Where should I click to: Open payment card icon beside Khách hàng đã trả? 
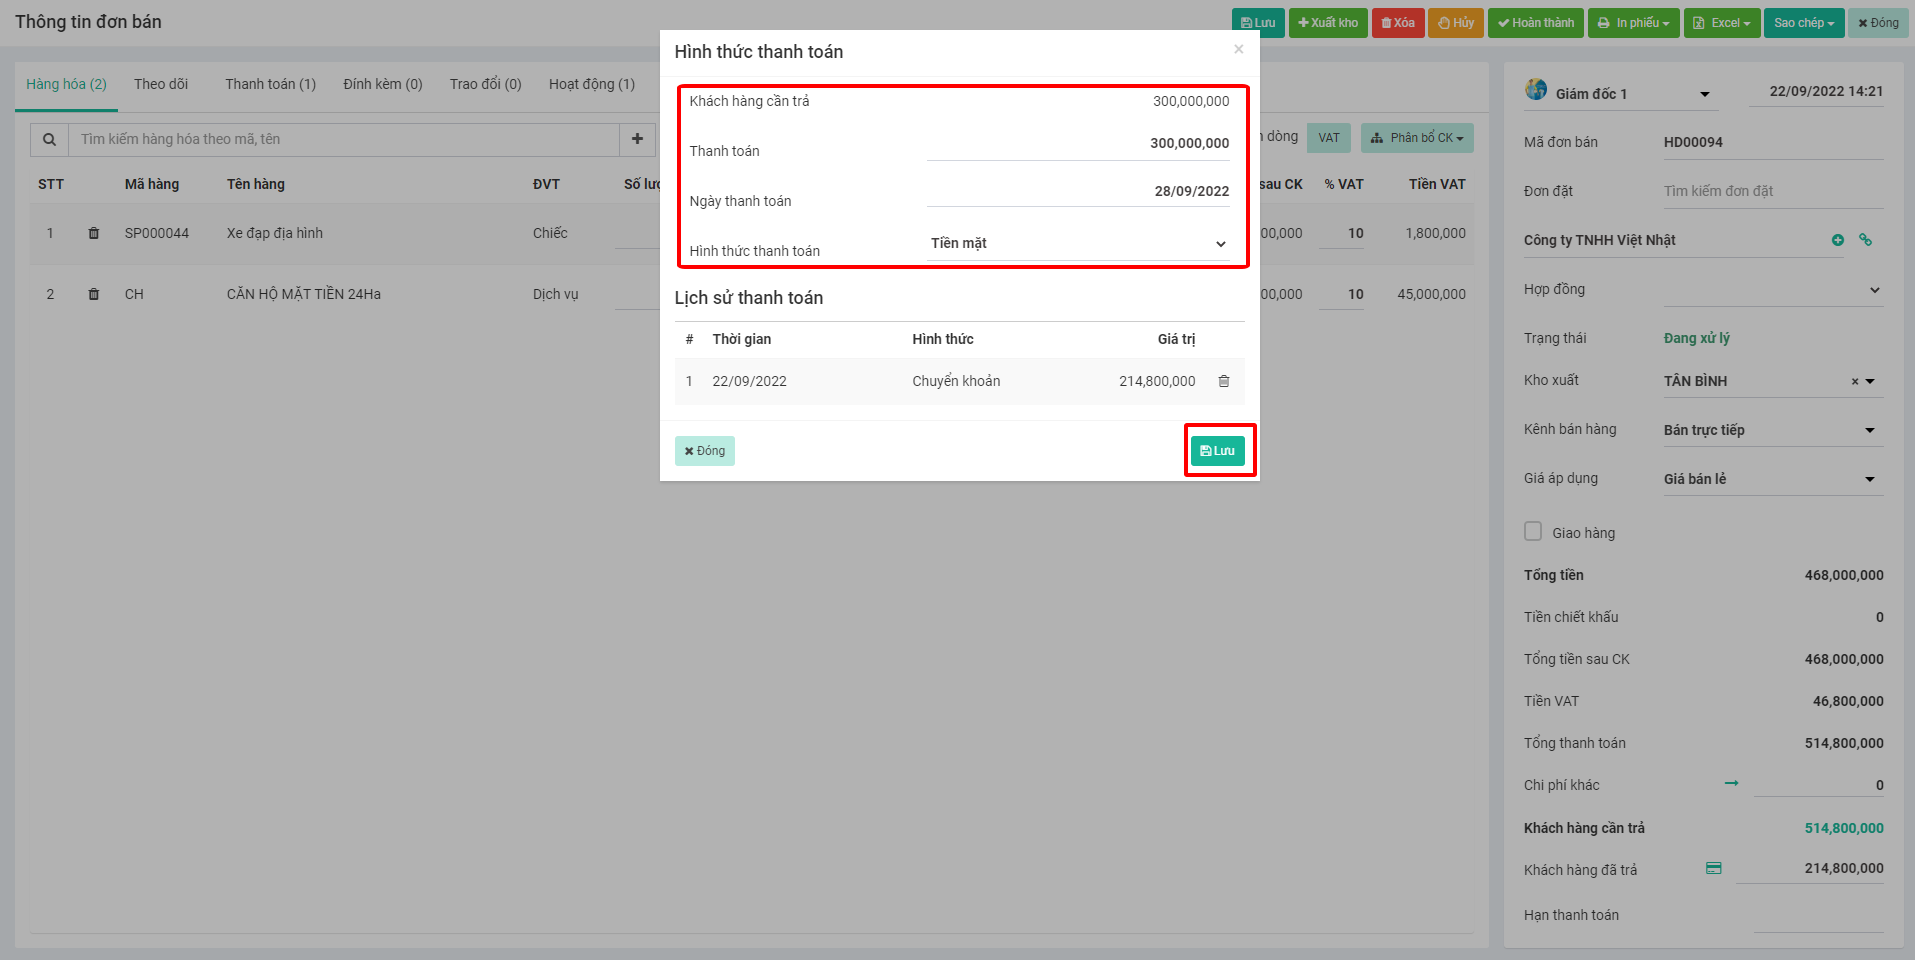1713,868
